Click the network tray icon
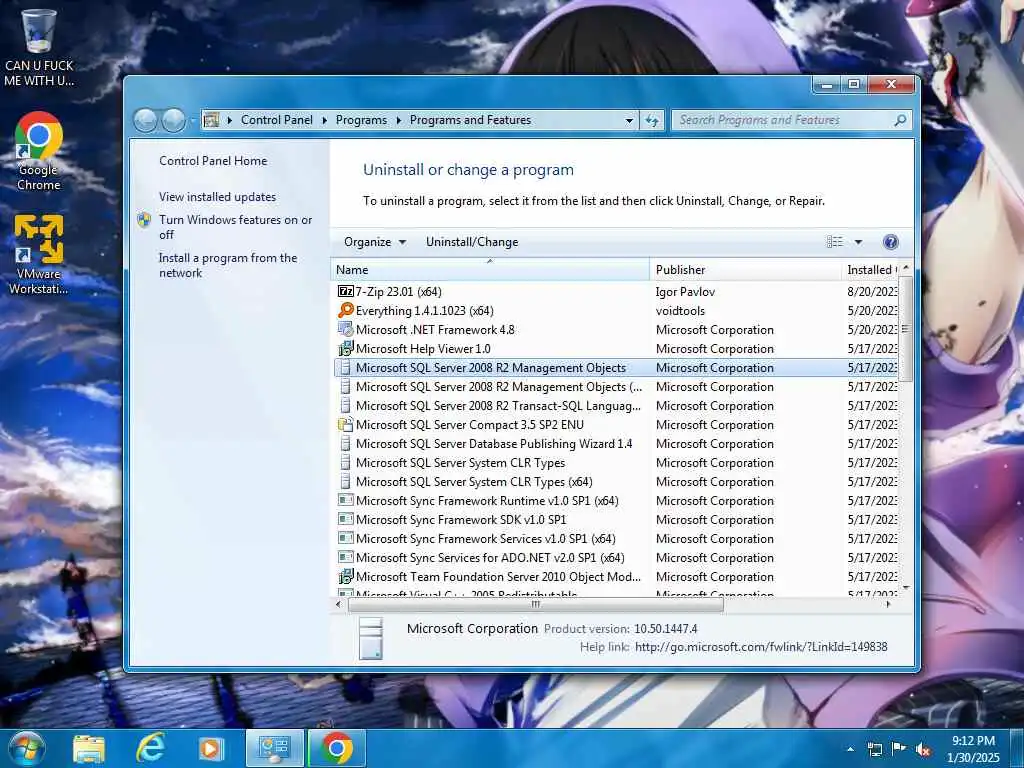Viewport: 1024px width, 768px height. click(x=874, y=749)
